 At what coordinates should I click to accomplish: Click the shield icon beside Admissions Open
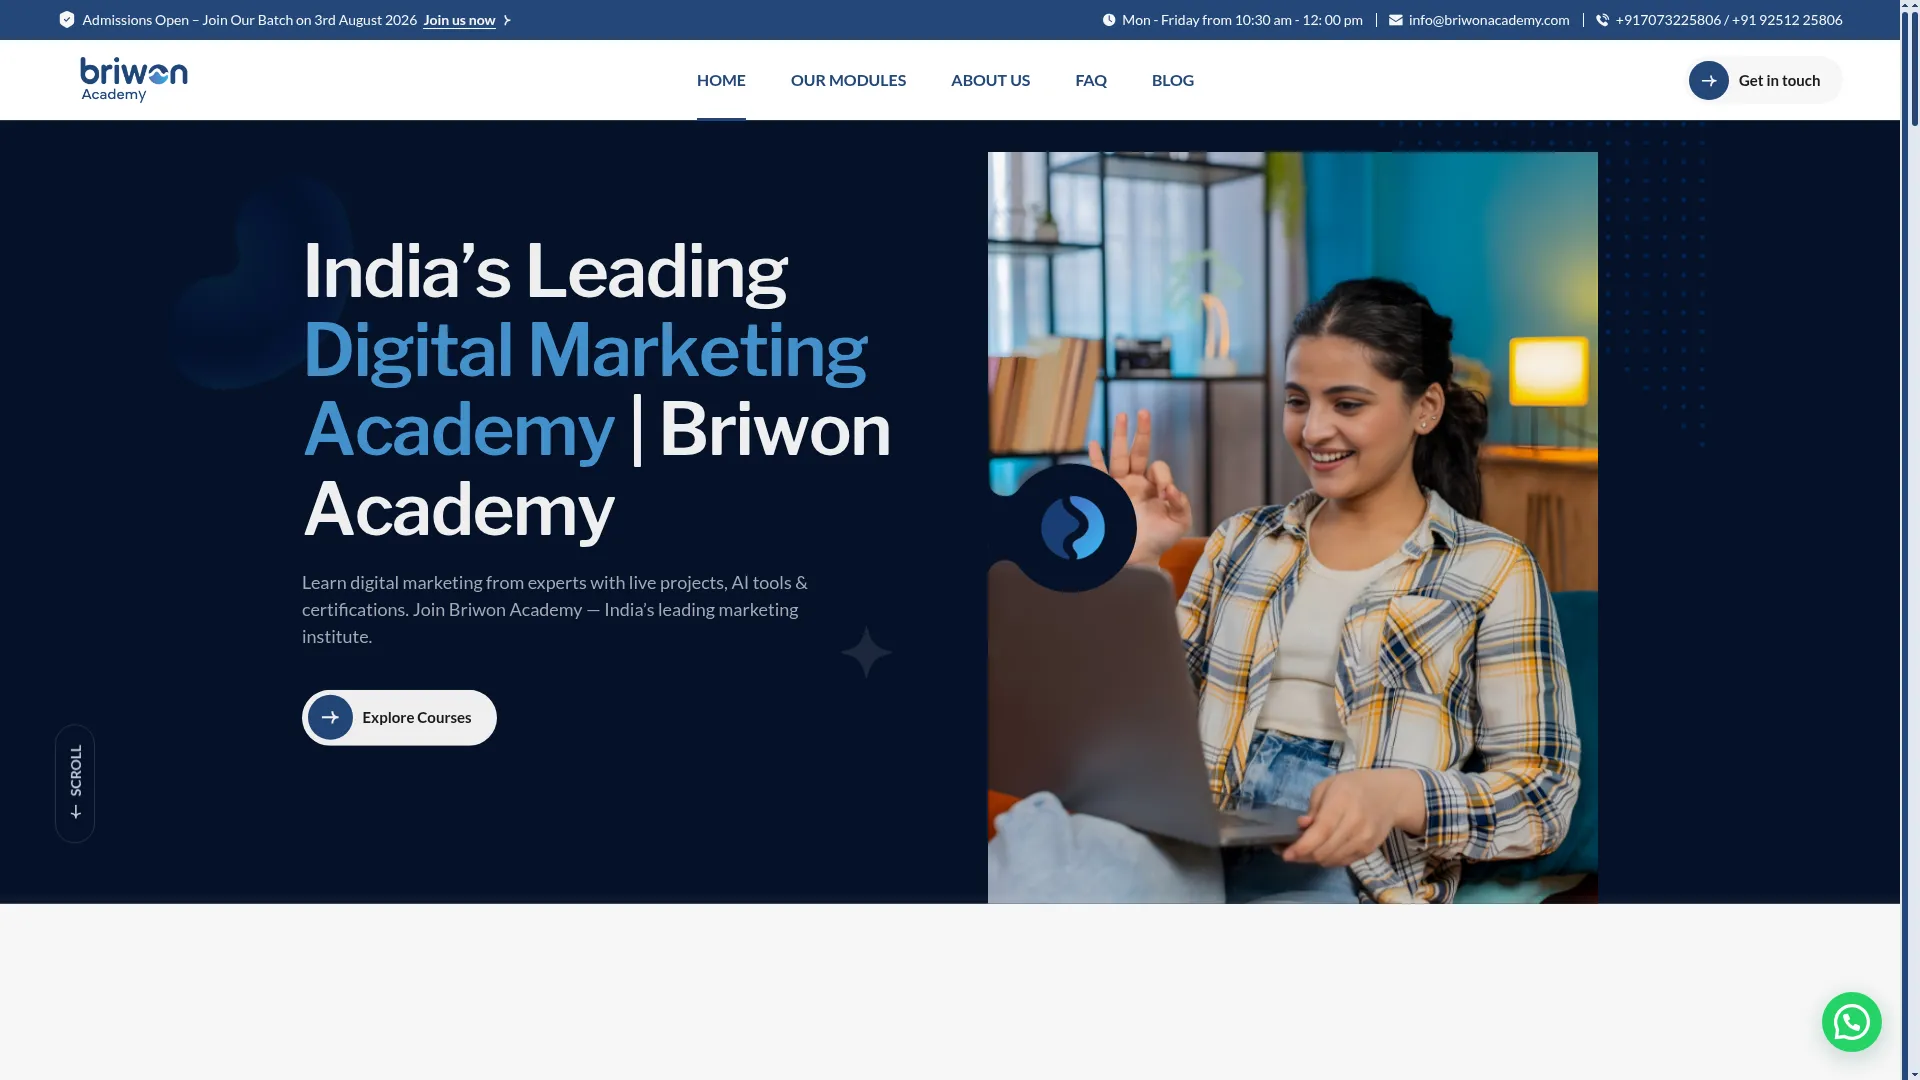67,20
